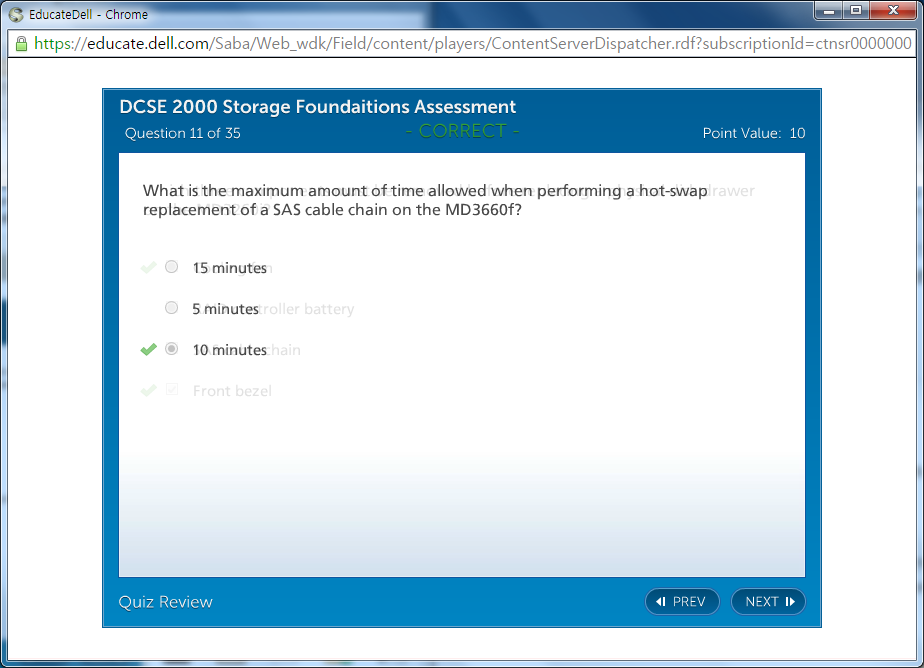Choose the 5 minutes radio option
924x668 pixels.
pyautogui.click(x=172, y=308)
